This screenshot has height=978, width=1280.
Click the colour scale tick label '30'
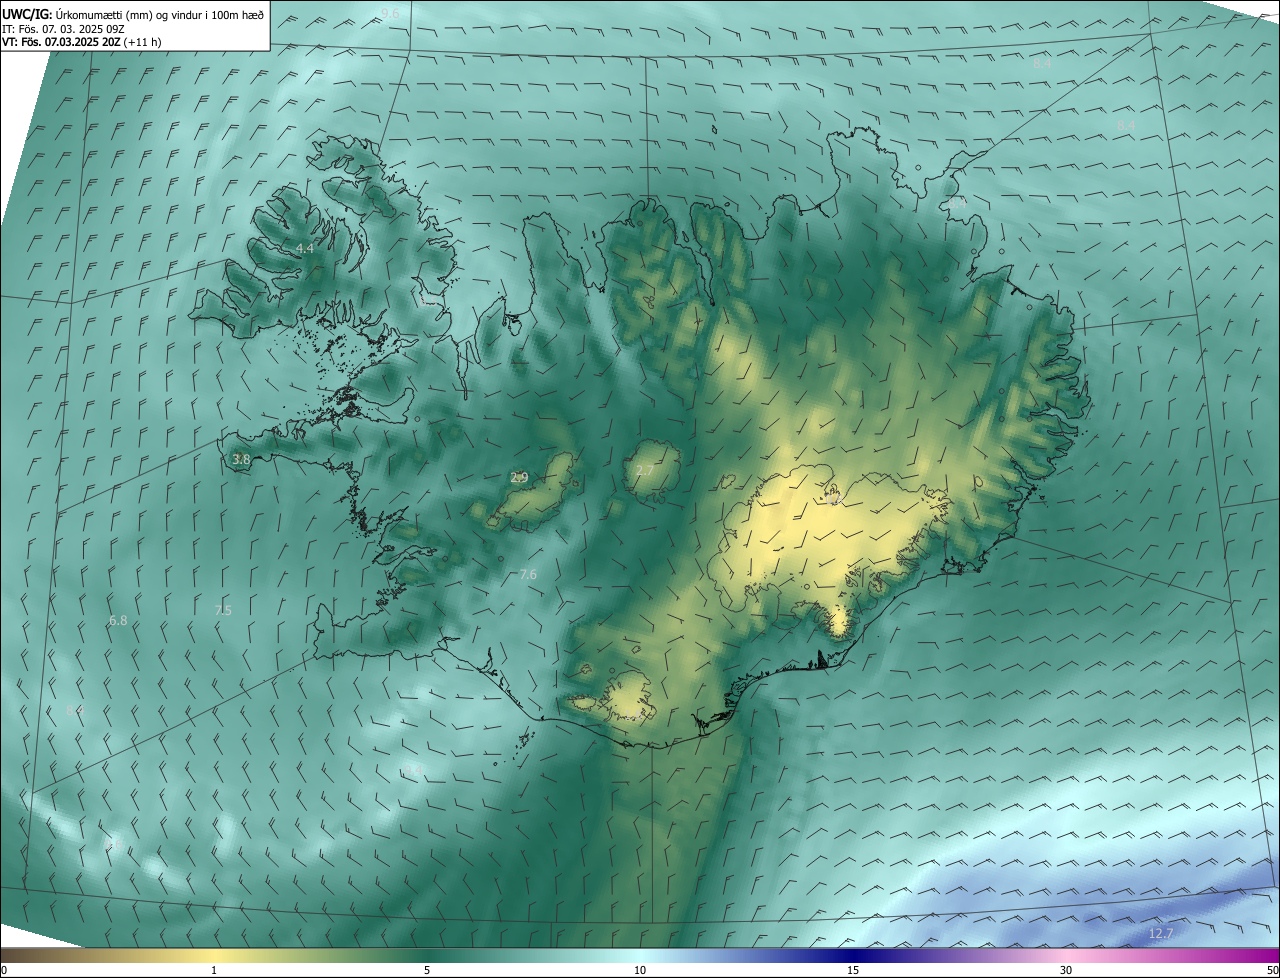point(1066,970)
